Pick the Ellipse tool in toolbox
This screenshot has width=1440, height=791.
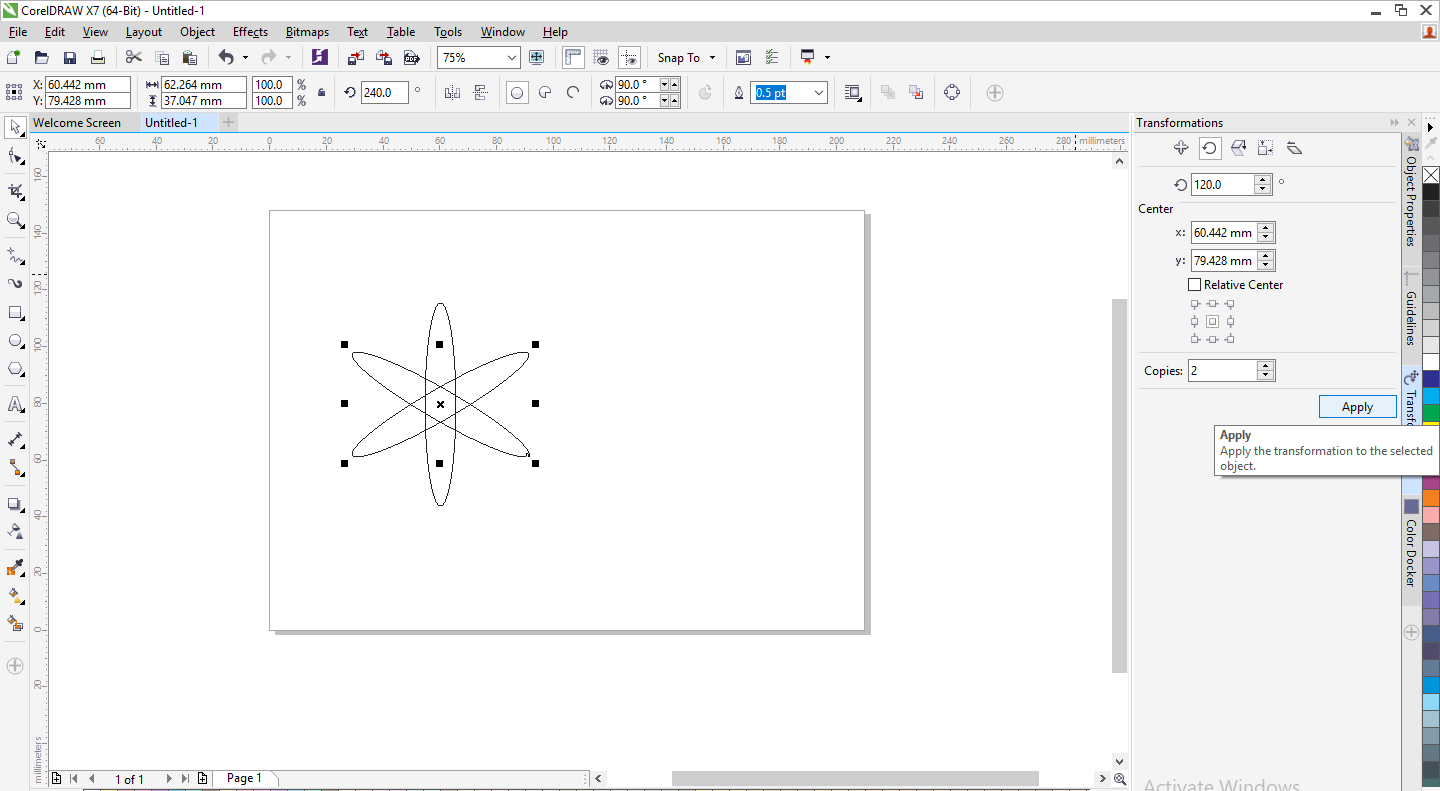click(x=15, y=341)
